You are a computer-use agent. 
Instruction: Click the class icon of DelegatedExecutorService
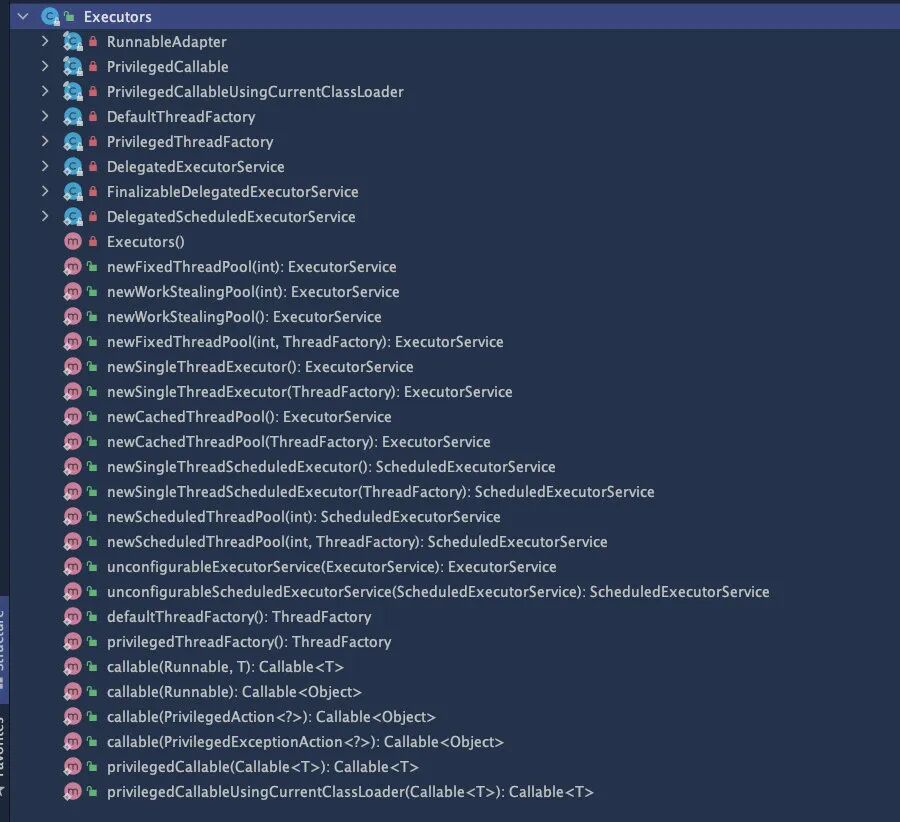pos(72,167)
